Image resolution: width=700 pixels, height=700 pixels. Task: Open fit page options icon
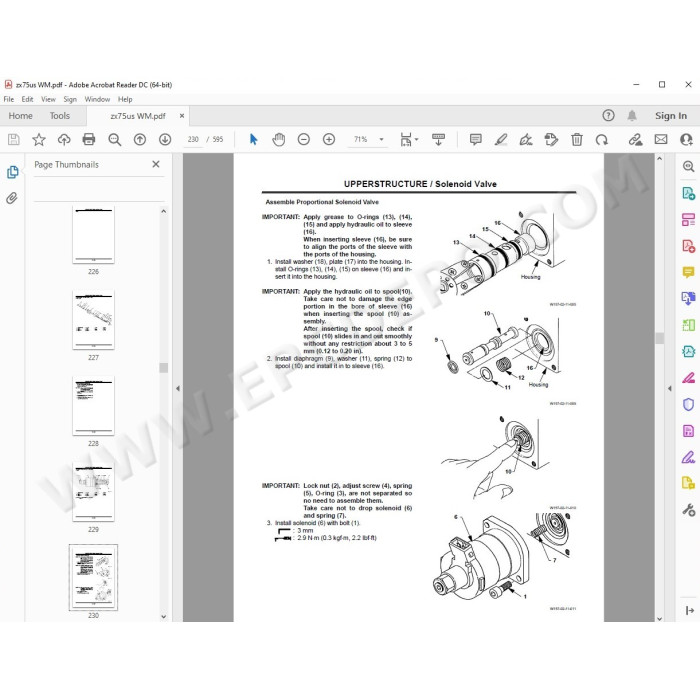(408, 140)
